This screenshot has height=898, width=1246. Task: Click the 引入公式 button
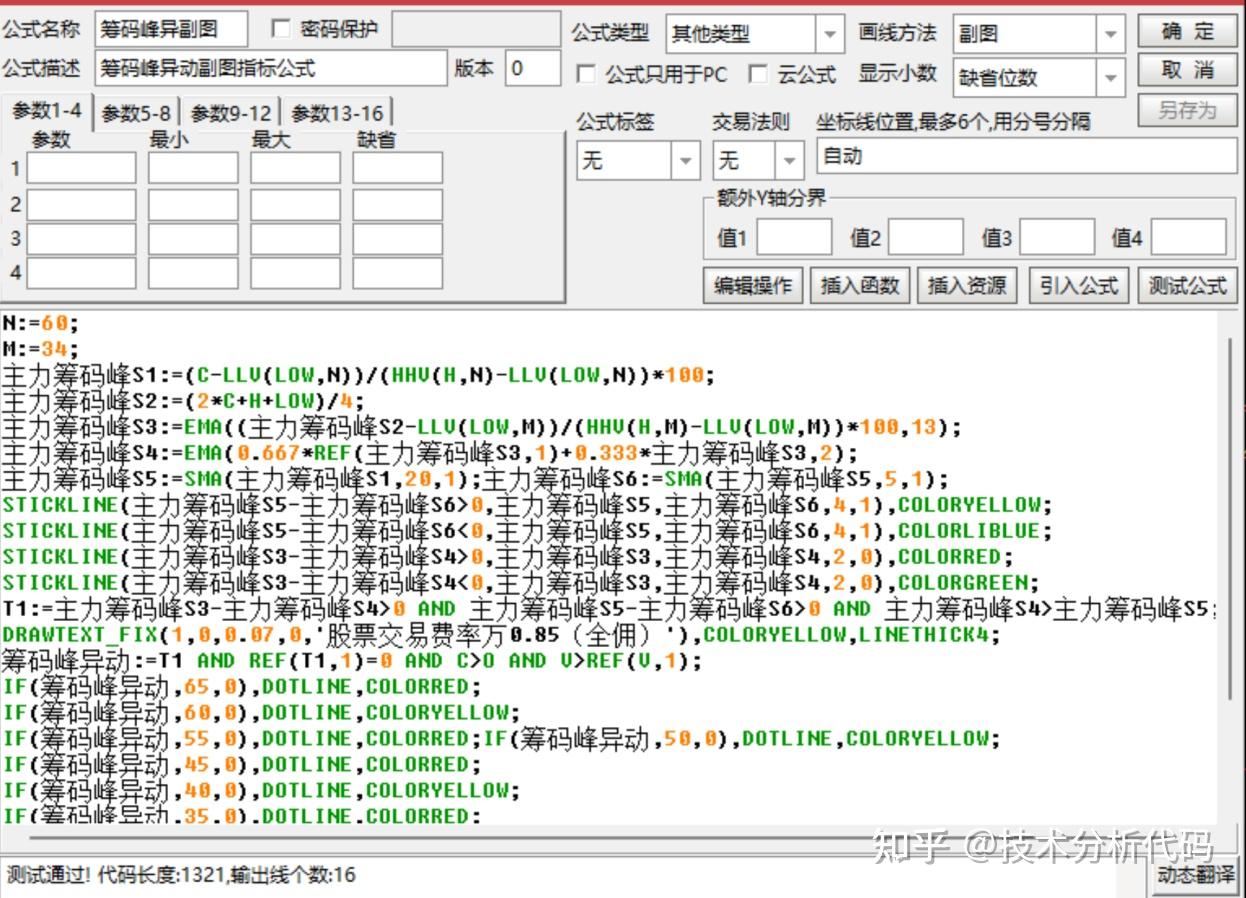pos(1078,285)
